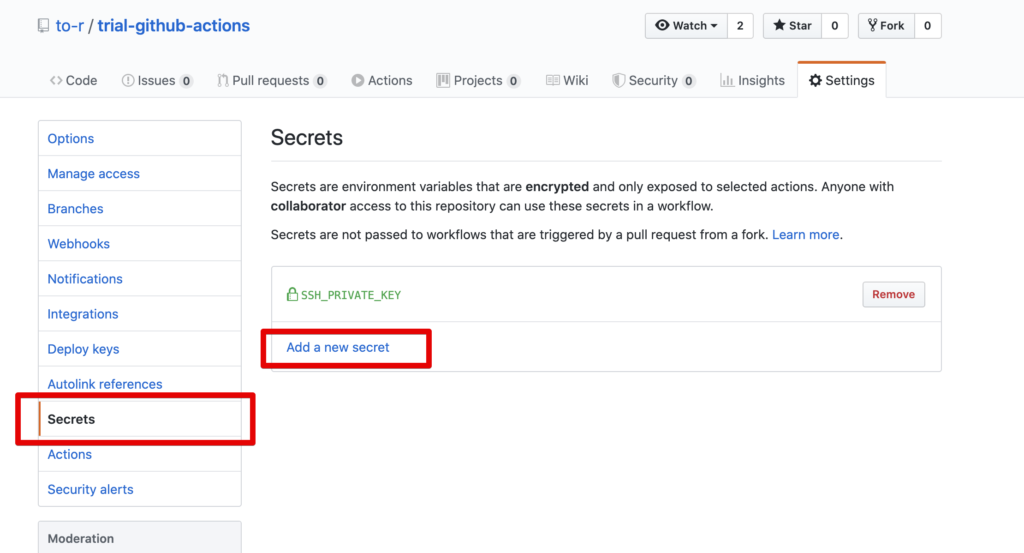
Task: Star the repository
Action: pos(792,25)
